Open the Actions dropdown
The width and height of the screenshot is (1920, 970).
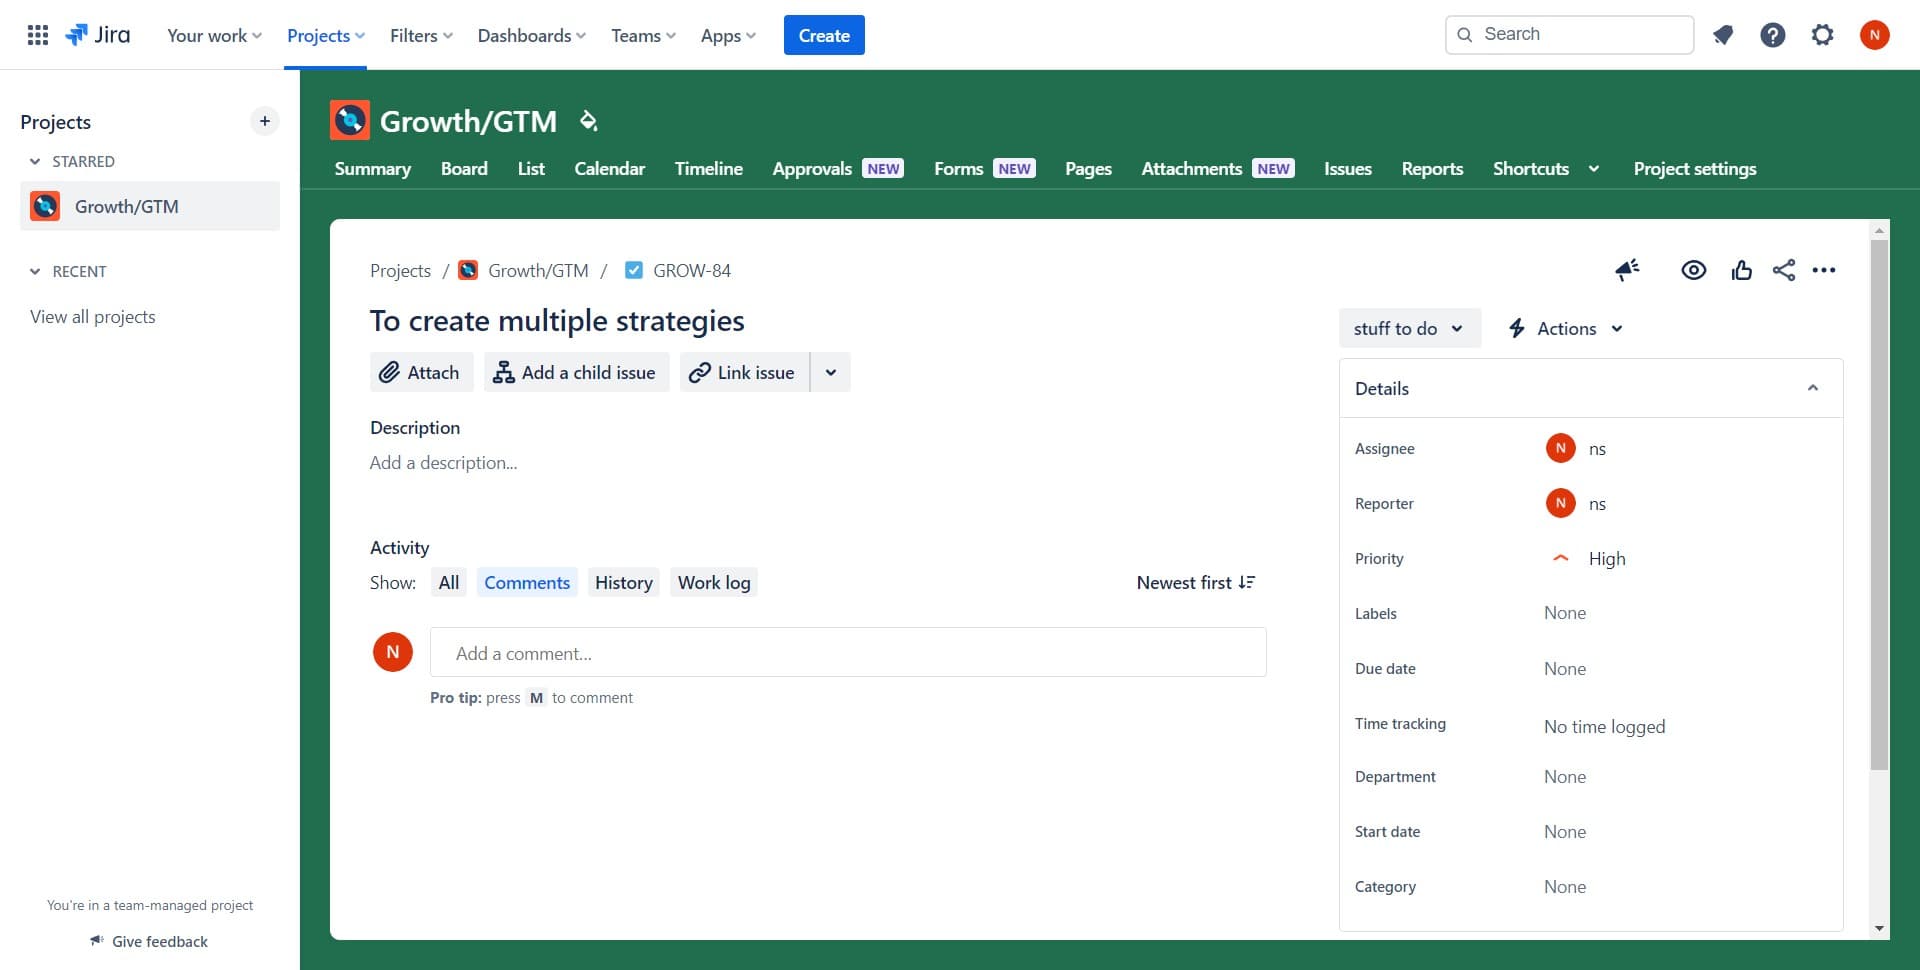(1564, 327)
